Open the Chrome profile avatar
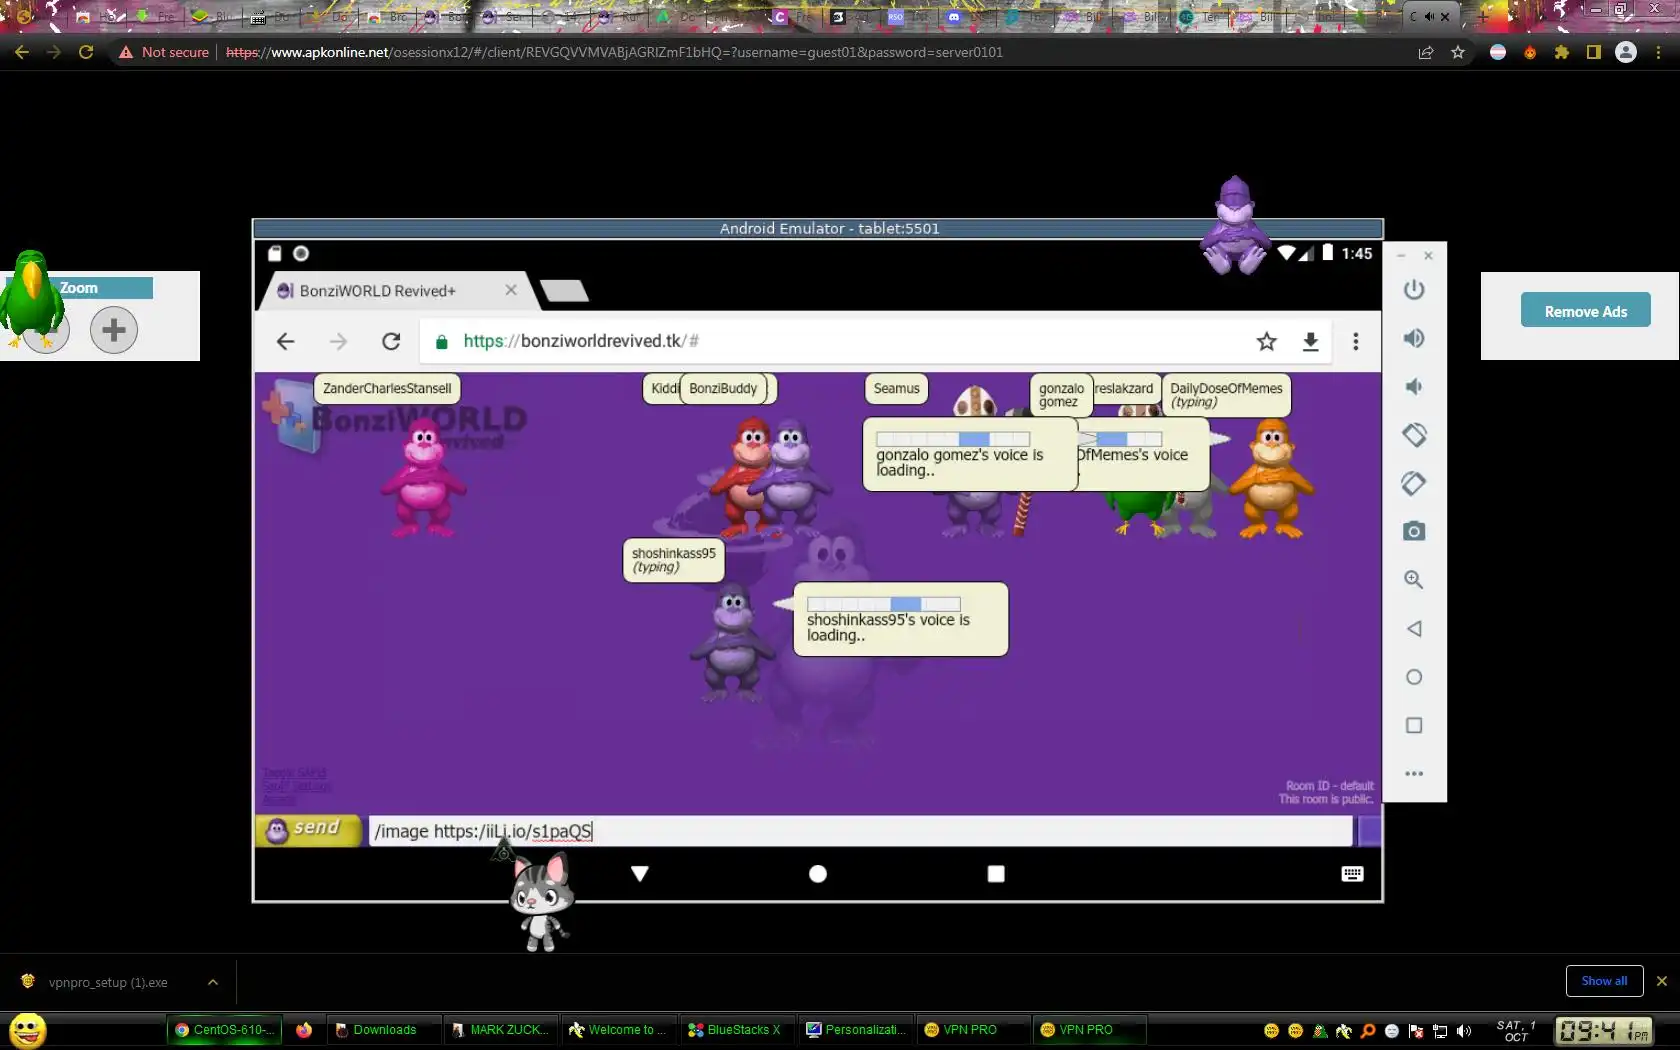Screen dimensions: 1680x1050 pos(1626,52)
